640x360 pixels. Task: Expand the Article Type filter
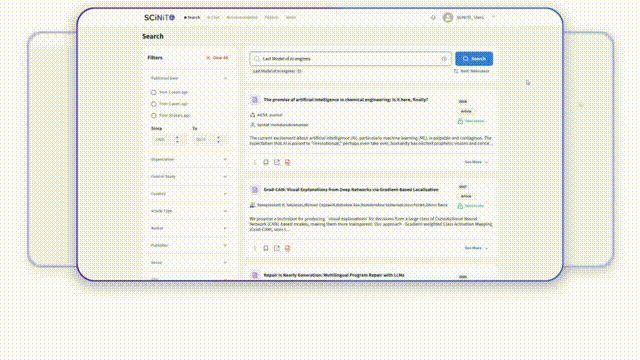189,211
